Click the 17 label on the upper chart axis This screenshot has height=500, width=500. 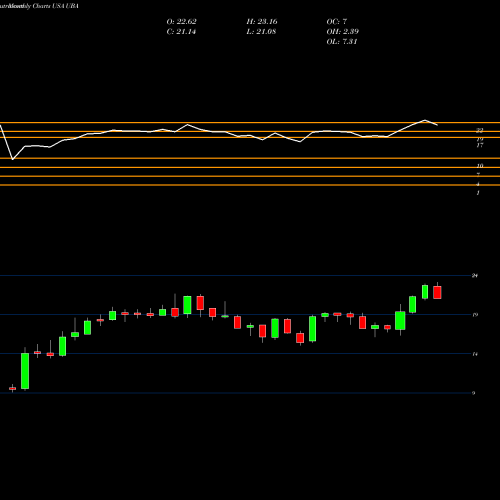click(x=480, y=145)
